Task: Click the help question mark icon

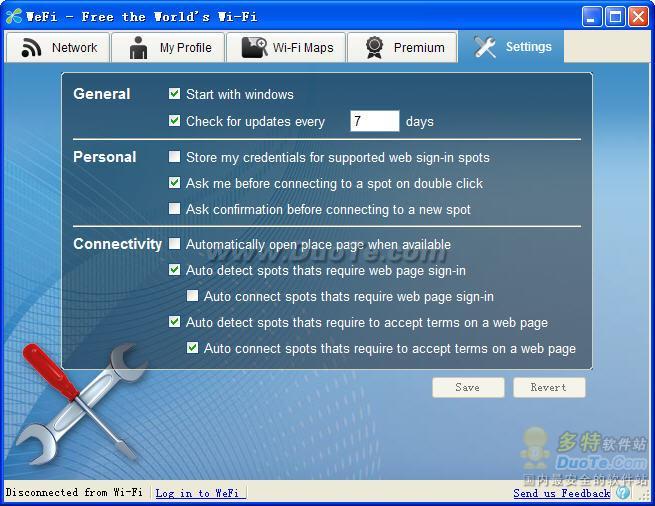Action: click(x=622, y=492)
